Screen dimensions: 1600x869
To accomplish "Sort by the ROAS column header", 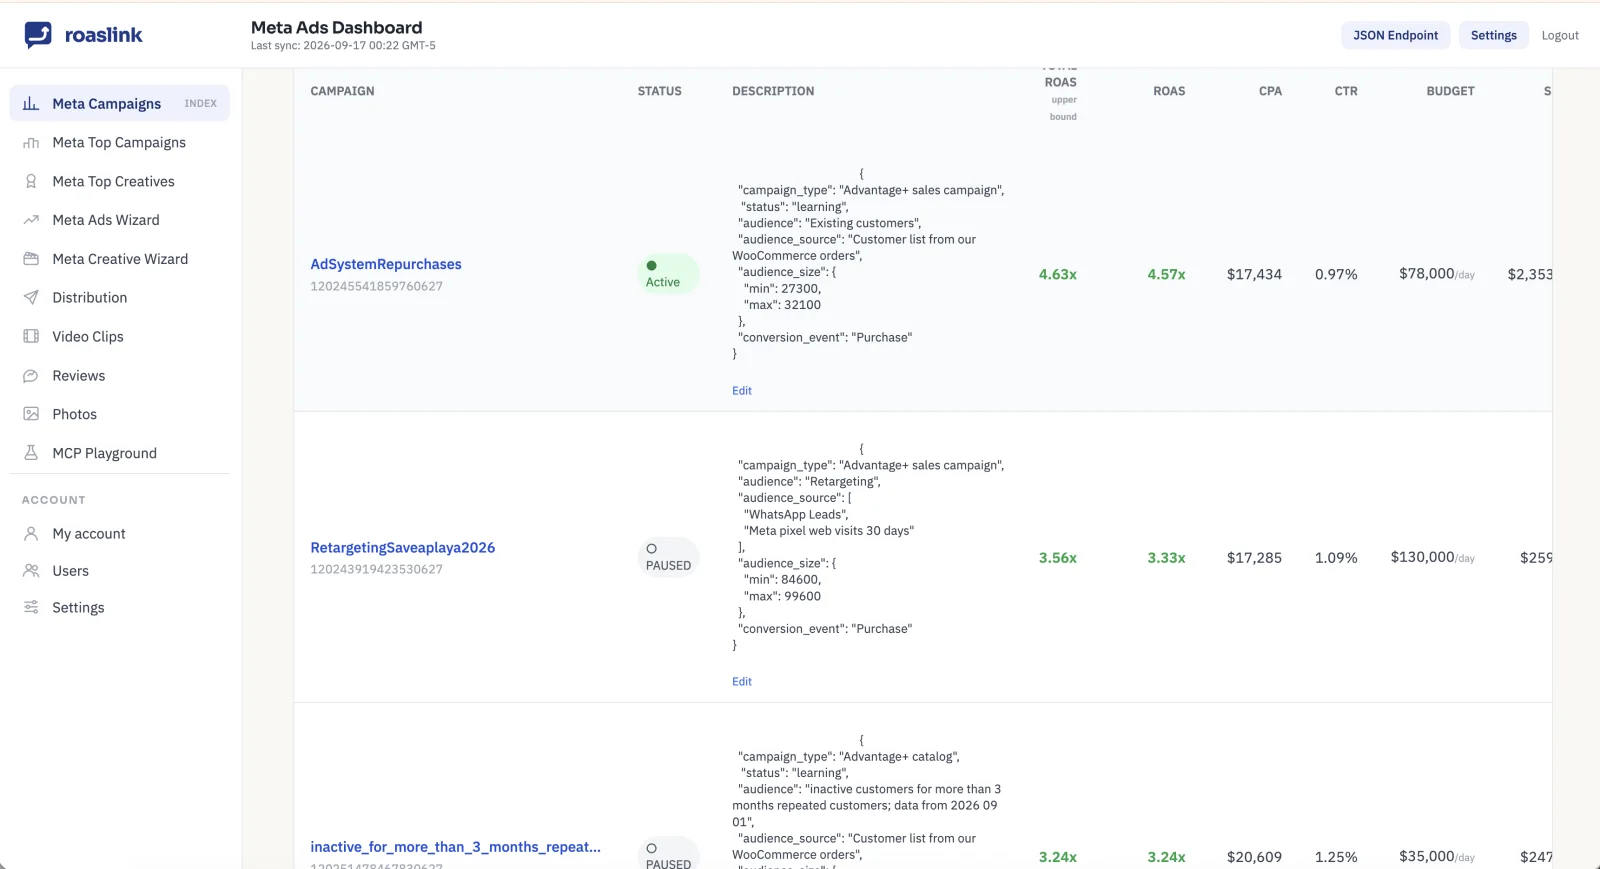I will point(1169,91).
